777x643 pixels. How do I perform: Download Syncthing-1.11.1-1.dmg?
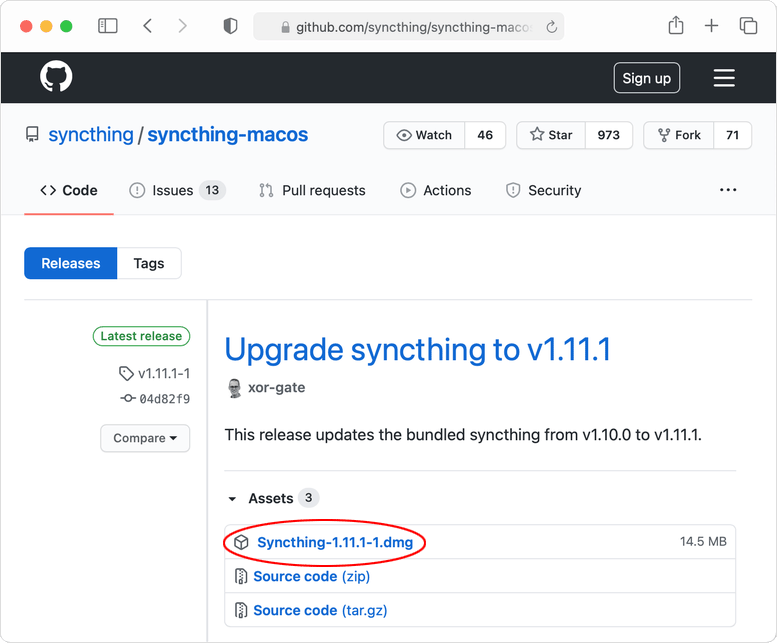tap(335, 542)
